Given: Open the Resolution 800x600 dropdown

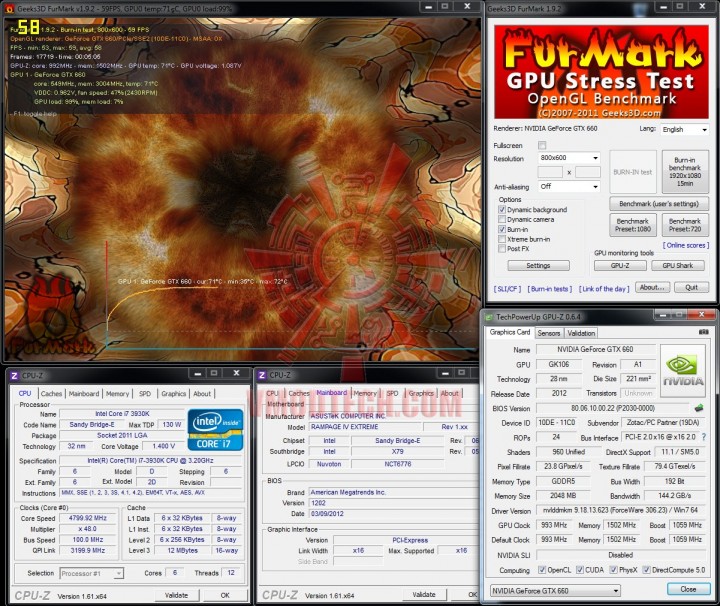Looking at the screenshot, I should point(569,157).
